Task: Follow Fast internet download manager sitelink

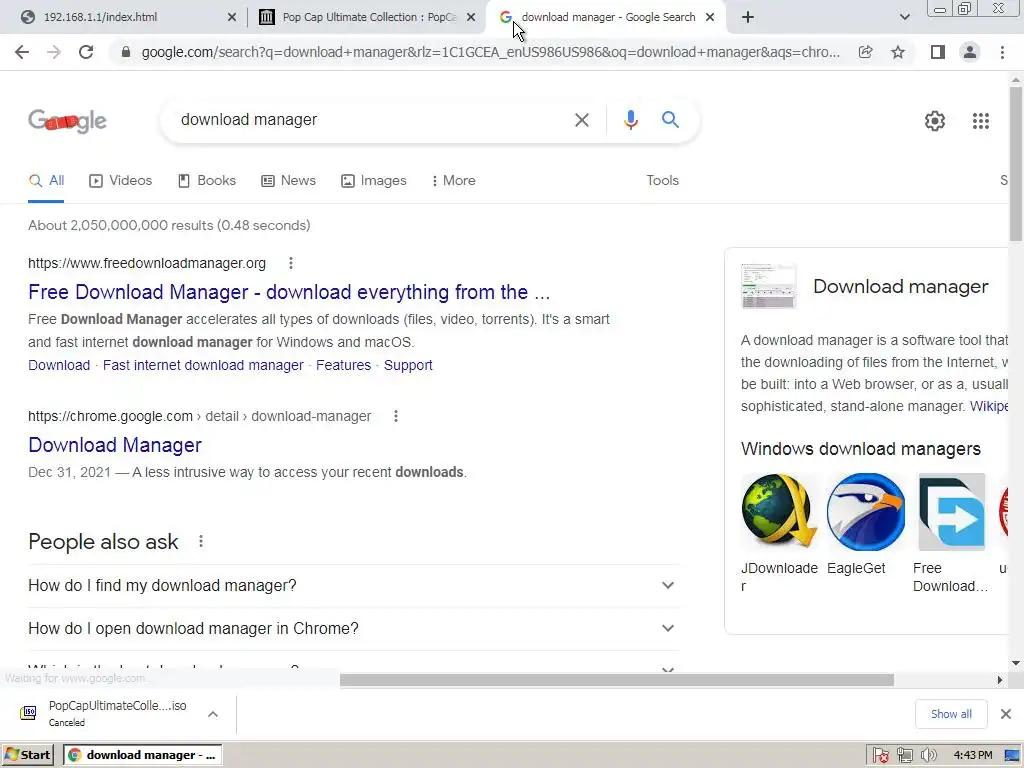Action: pyautogui.click(x=203, y=365)
